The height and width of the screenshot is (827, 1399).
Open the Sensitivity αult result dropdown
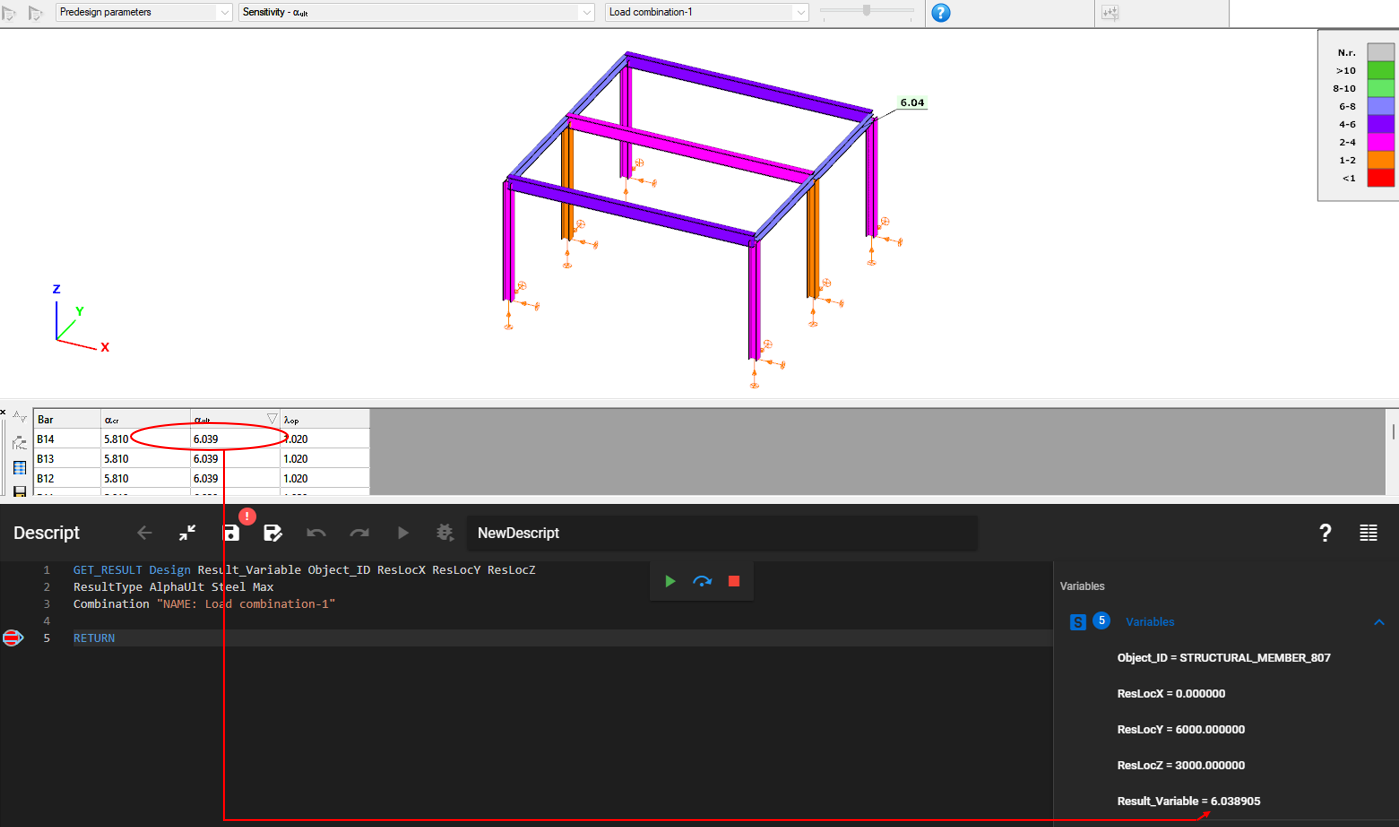tap(418, 12)
